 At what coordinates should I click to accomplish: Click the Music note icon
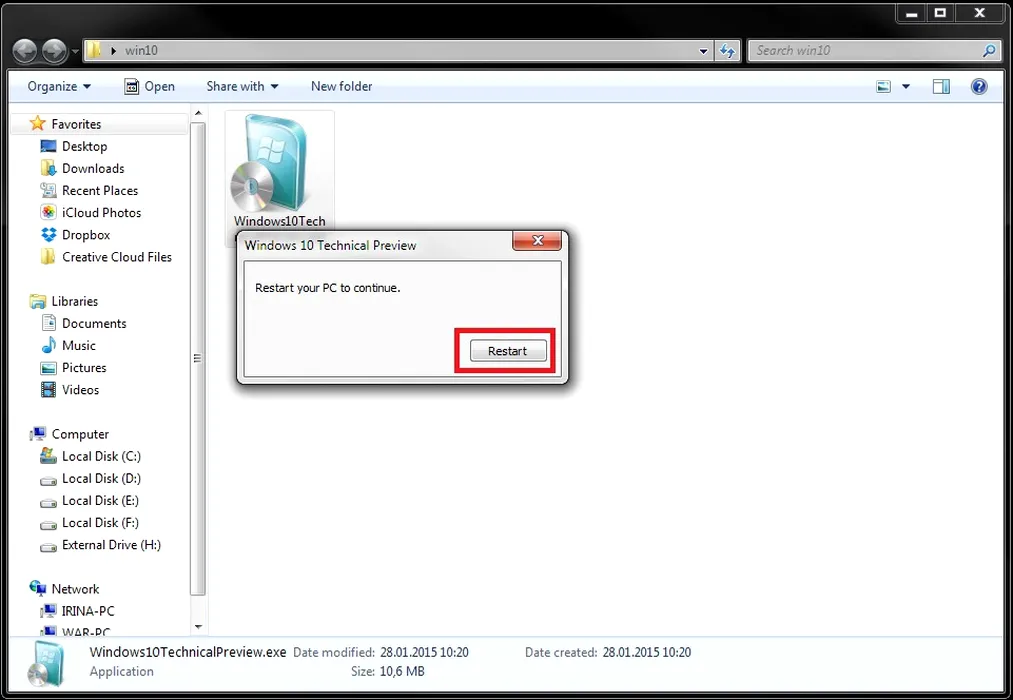click(48, 345)
